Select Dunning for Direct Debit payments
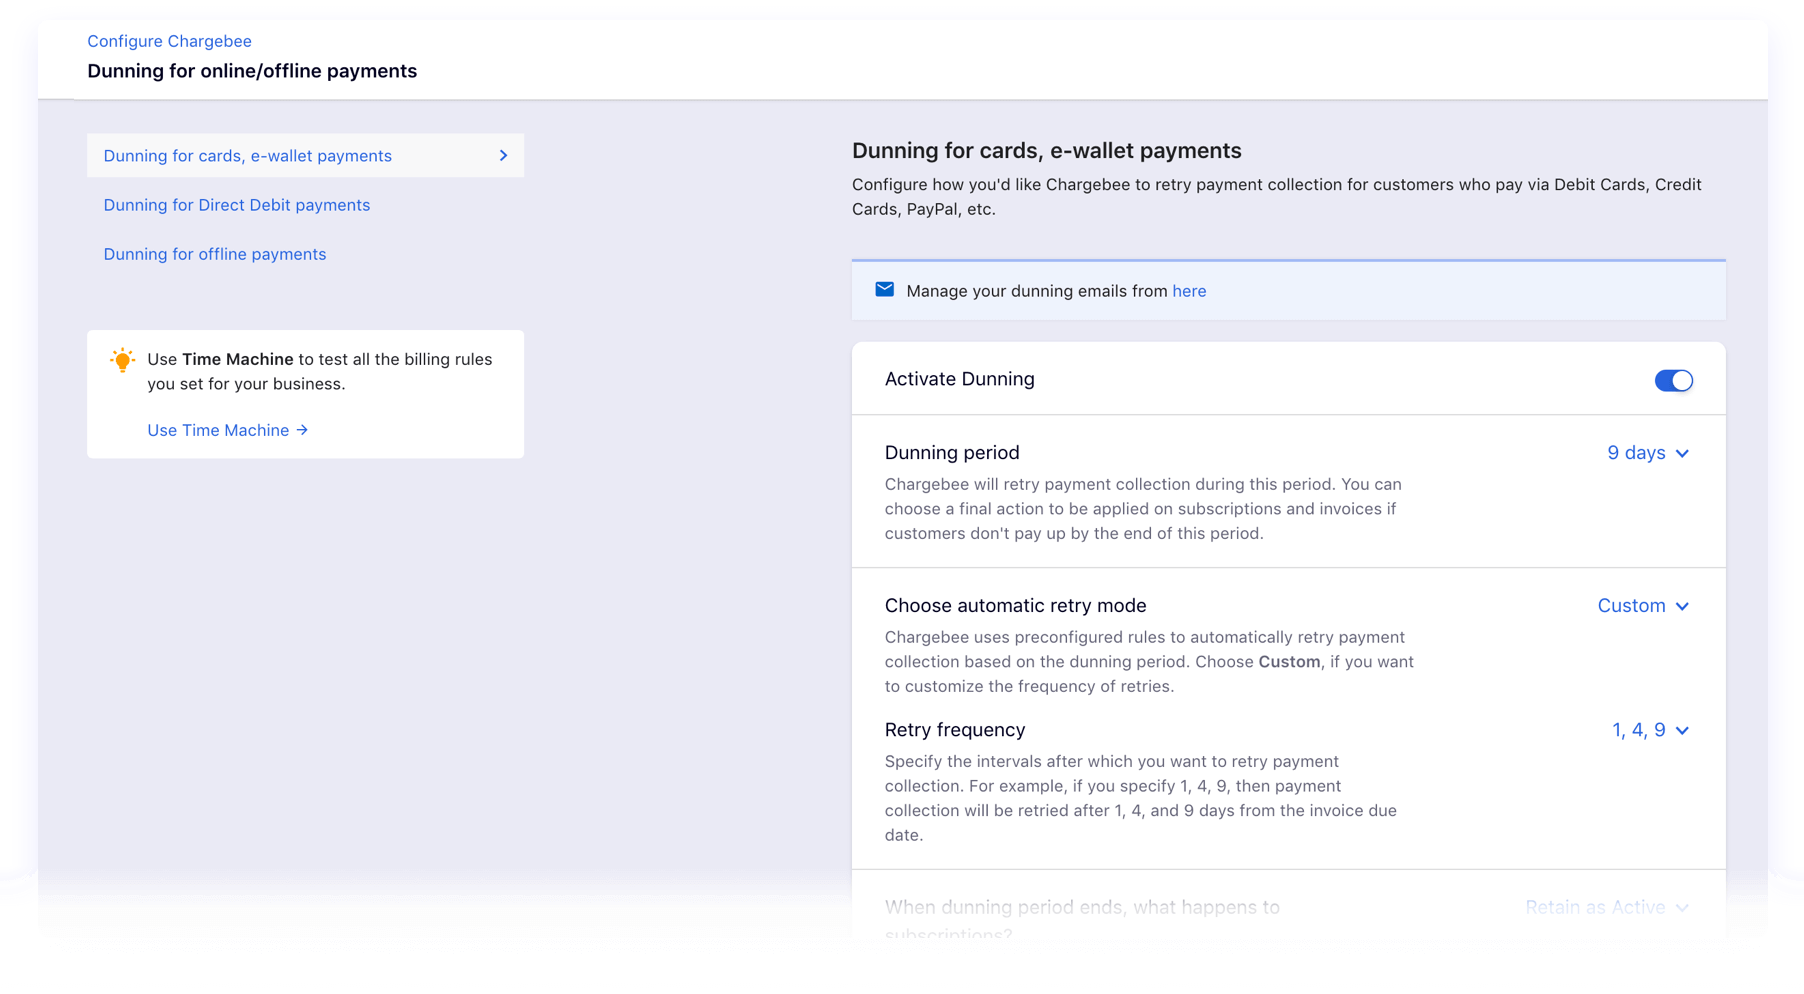Viewport: 1804px width, 994px height. (x=237, y=205)
